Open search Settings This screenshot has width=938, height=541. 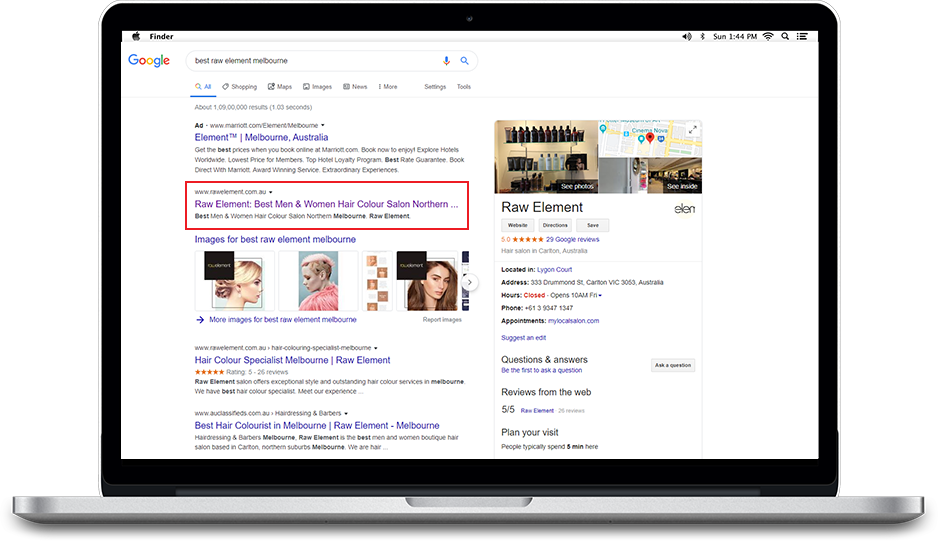coord(435,87)
